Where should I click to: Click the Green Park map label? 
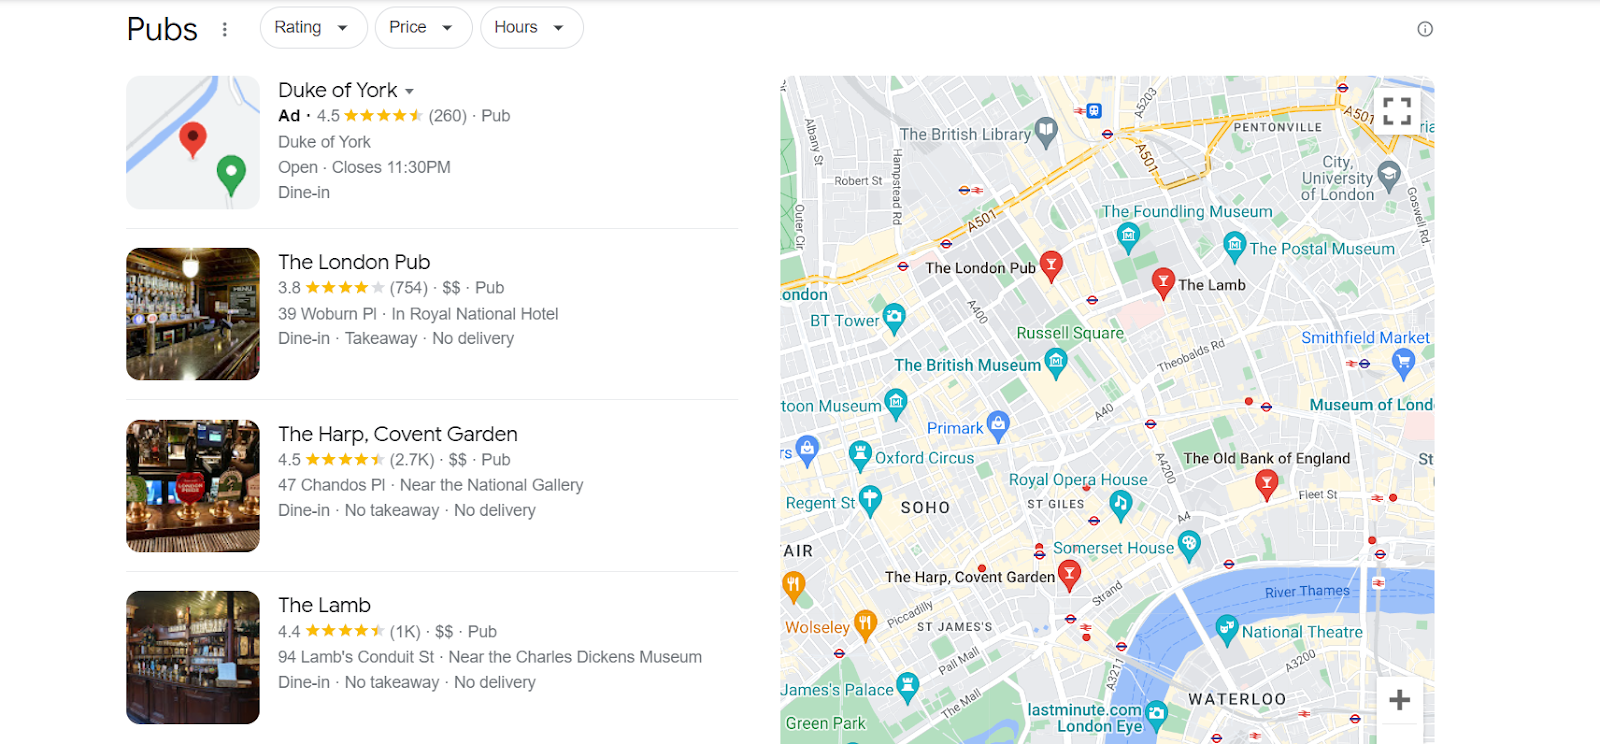[826, 723]
